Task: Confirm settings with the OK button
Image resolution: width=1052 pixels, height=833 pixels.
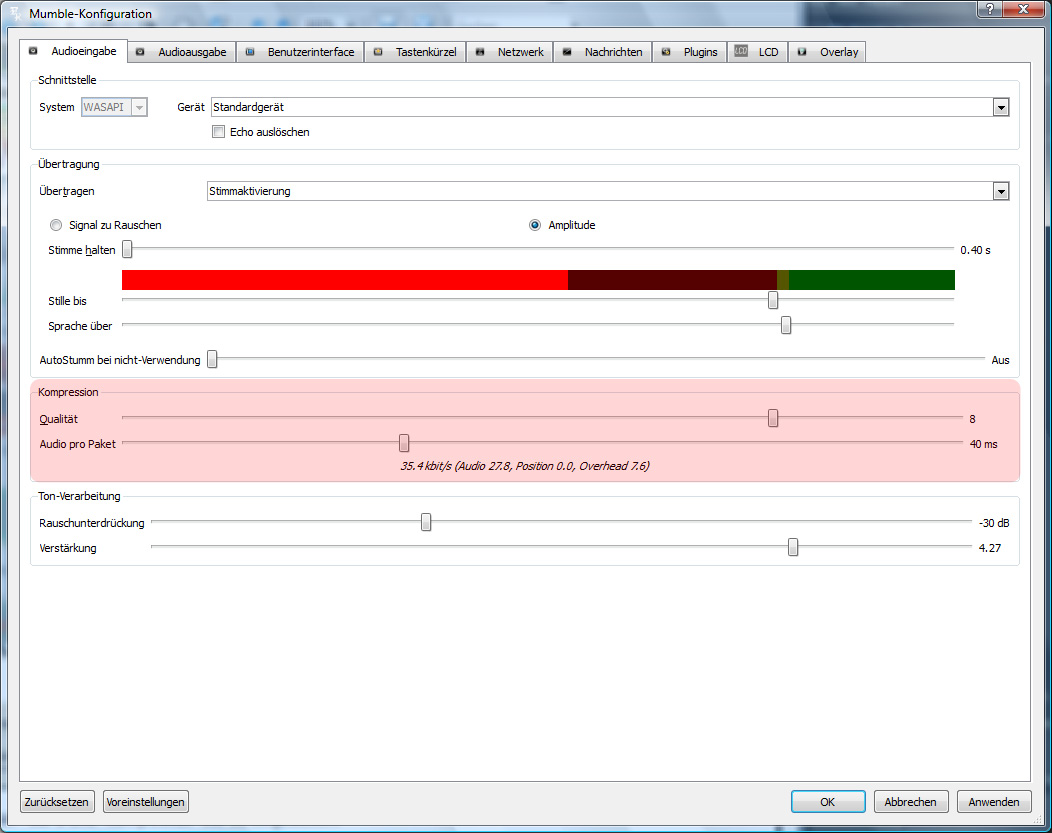Action: coord(828,802)
